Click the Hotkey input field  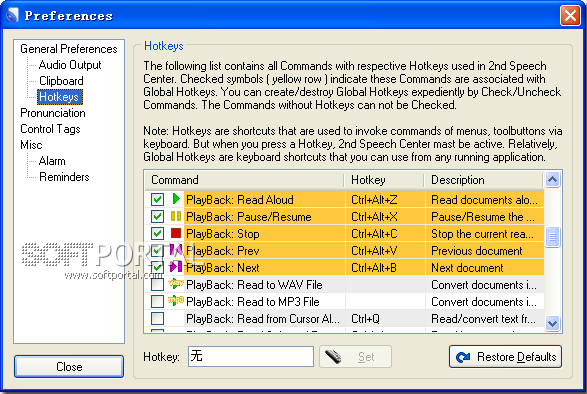(250, 356)
